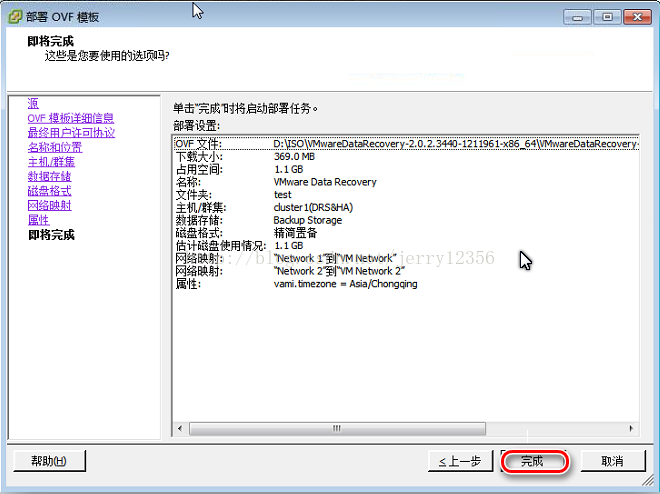This screenshot has height=494, width=660.
Task: Select the OVF 文件 path row
Action: (406, 144)
